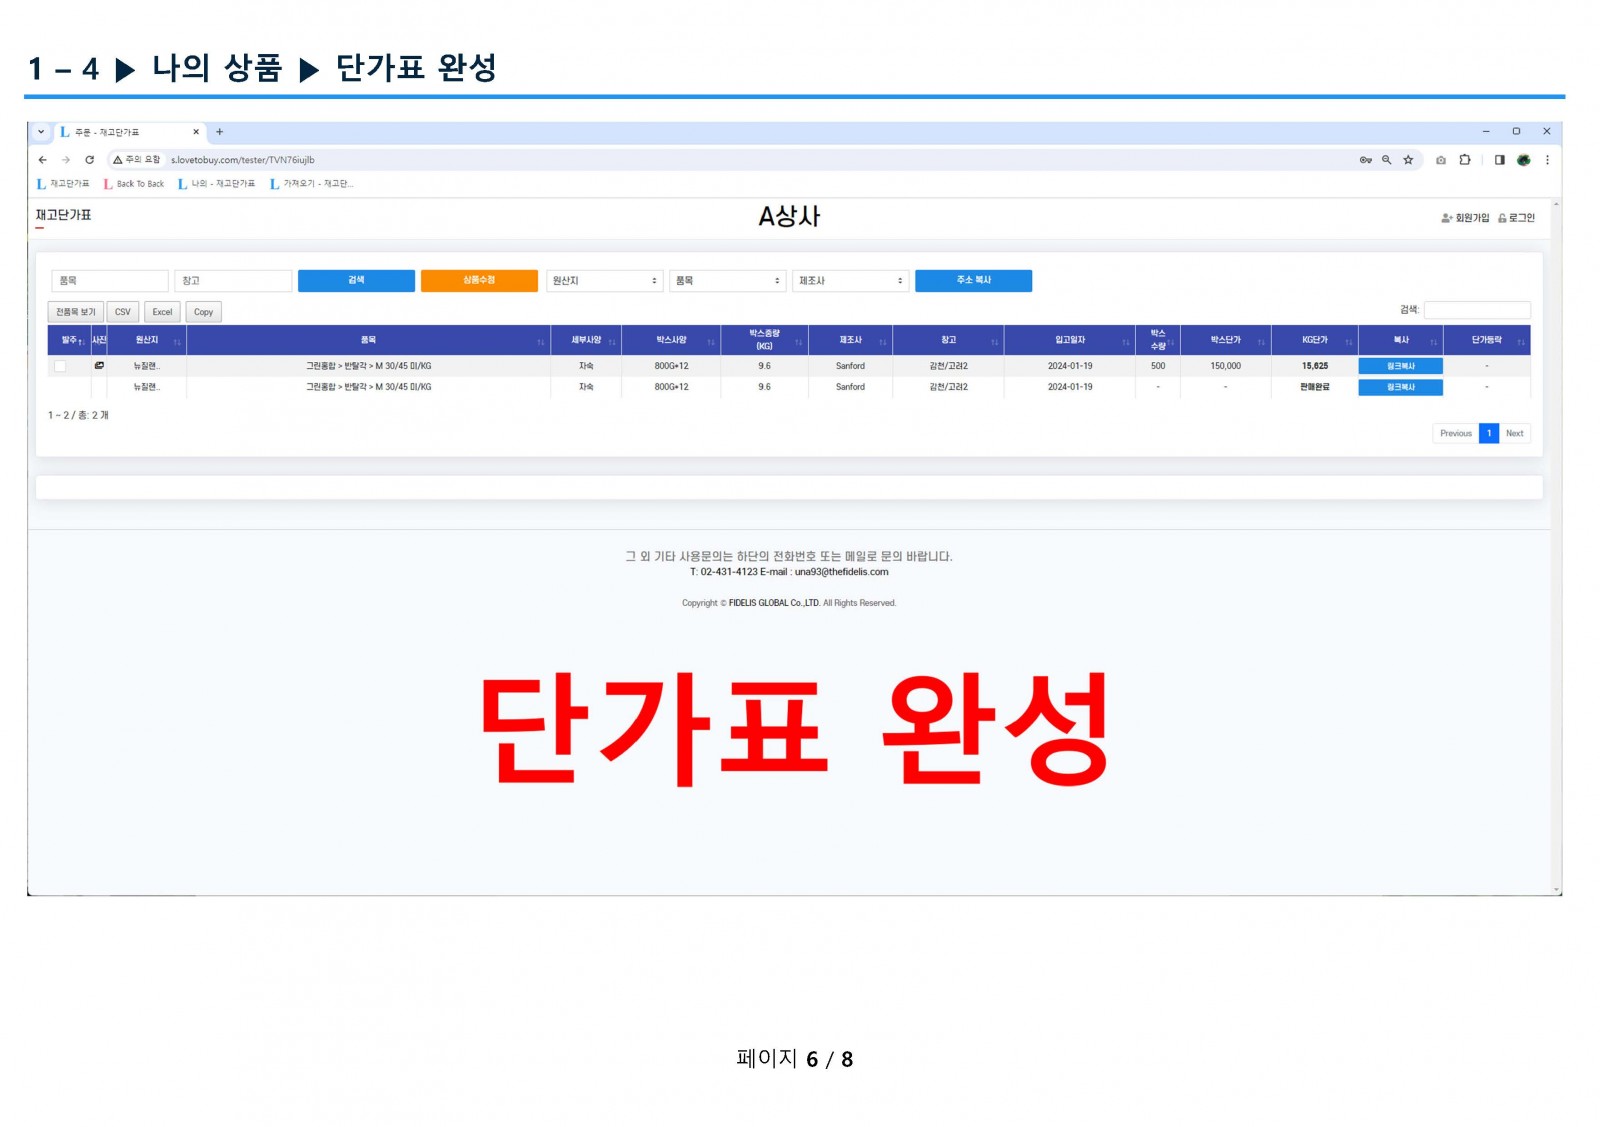Click the 주소 복사 button

[973, 281]
